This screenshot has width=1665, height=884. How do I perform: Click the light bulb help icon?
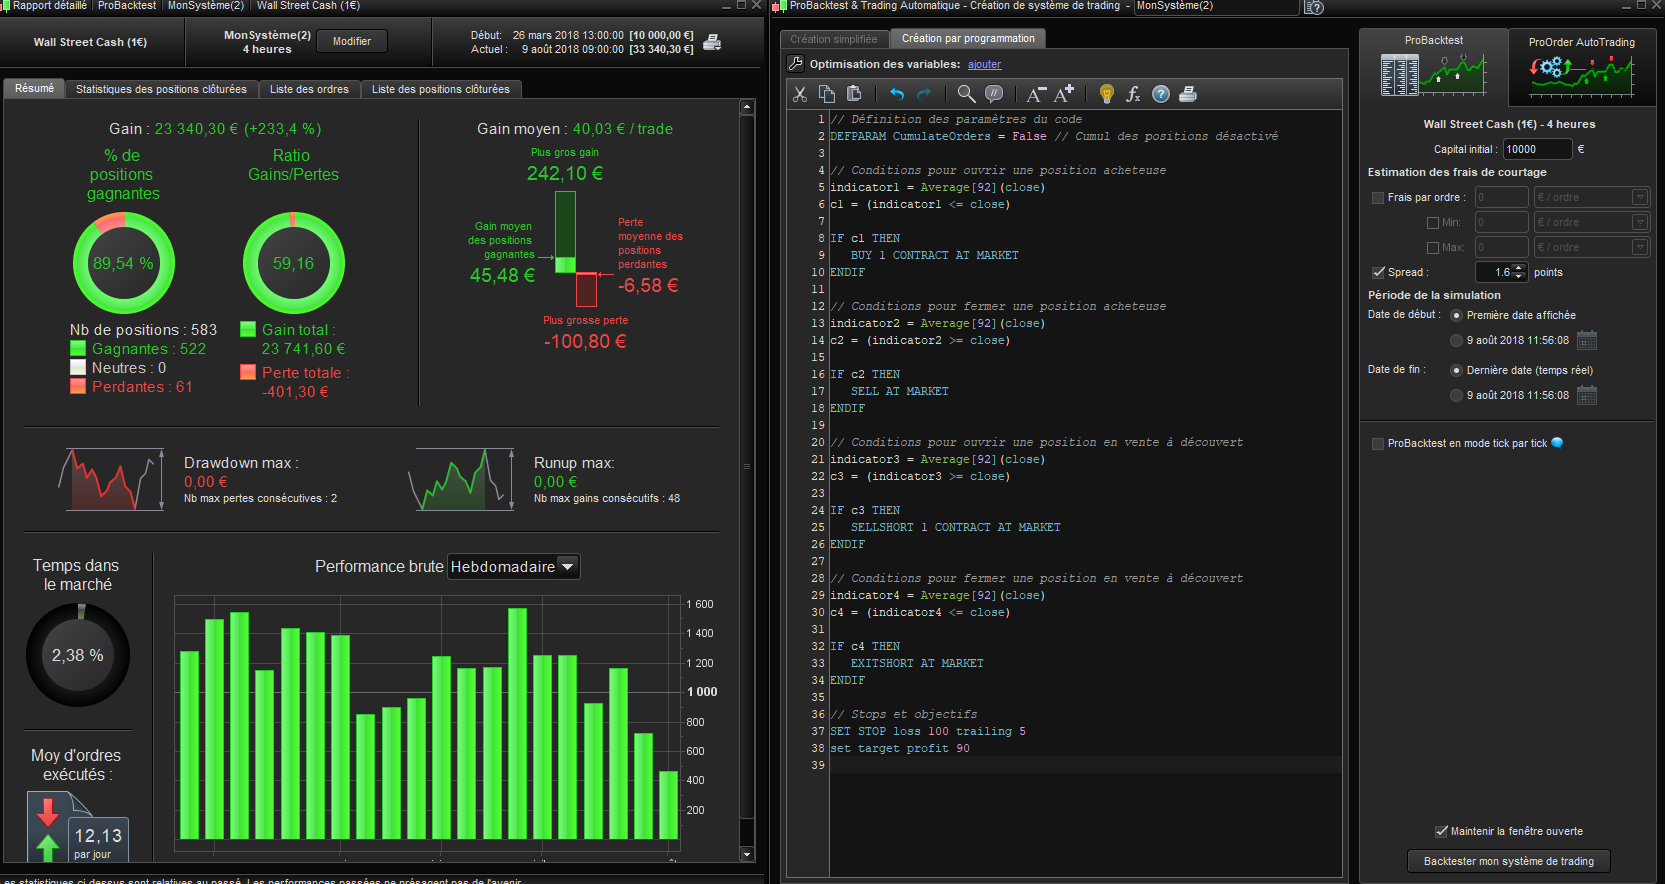pos(1106,94)
